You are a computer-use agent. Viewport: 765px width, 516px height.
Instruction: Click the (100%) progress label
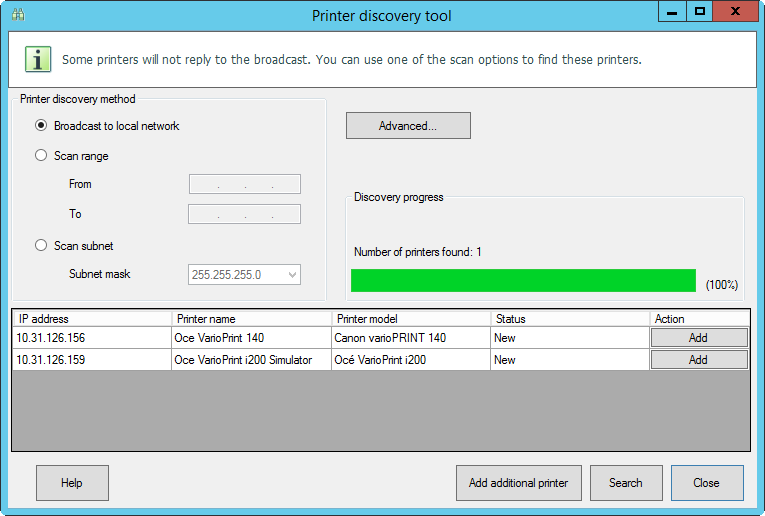point(722,285)
